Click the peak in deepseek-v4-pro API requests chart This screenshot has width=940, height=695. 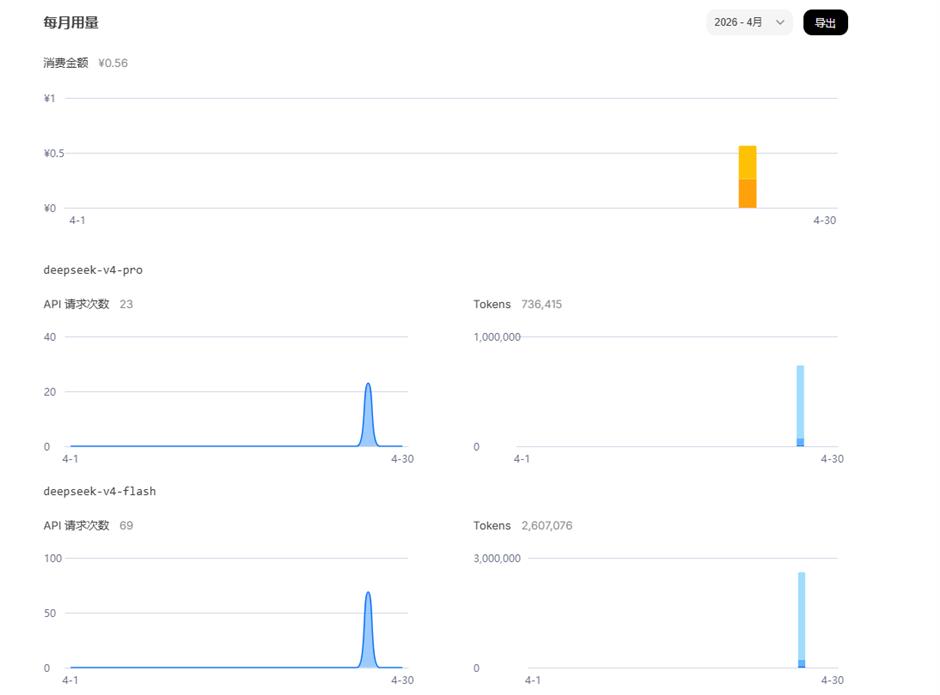[x=368, y=388]
